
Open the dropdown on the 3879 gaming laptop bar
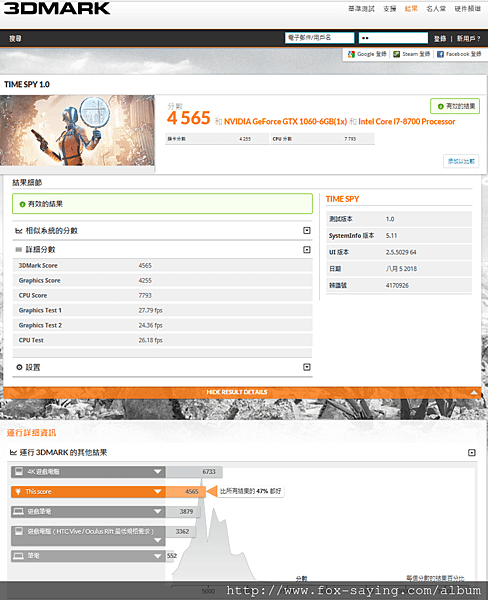point(157,512)
